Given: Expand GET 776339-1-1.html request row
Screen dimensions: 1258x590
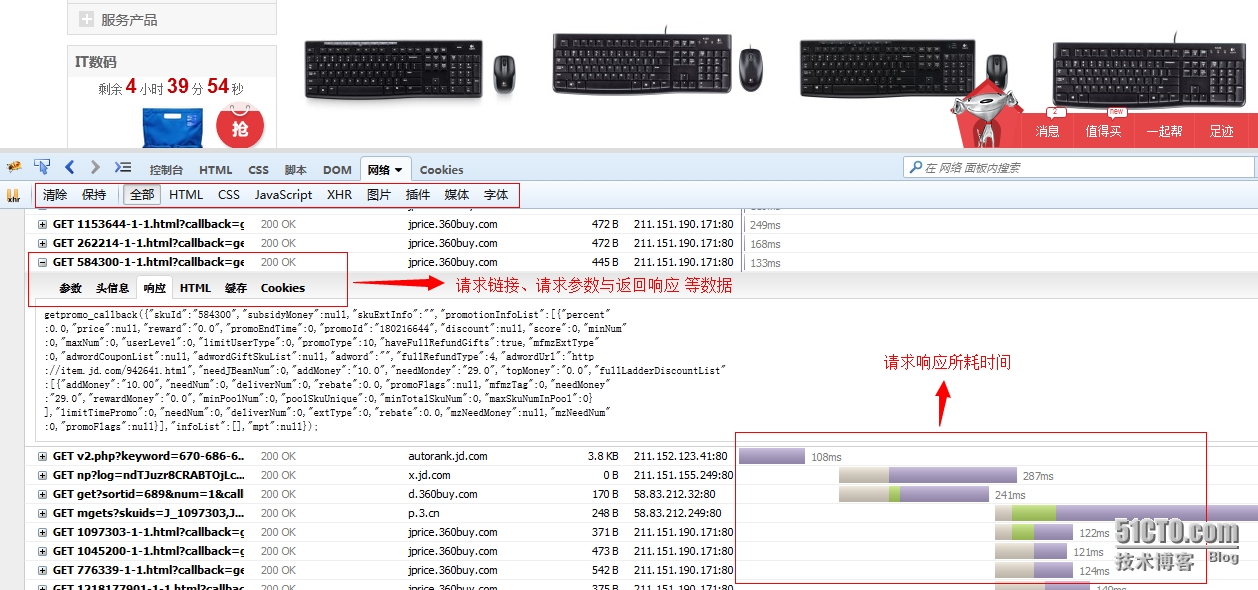Looking at the screenshot, I should [x=42, y=570].
